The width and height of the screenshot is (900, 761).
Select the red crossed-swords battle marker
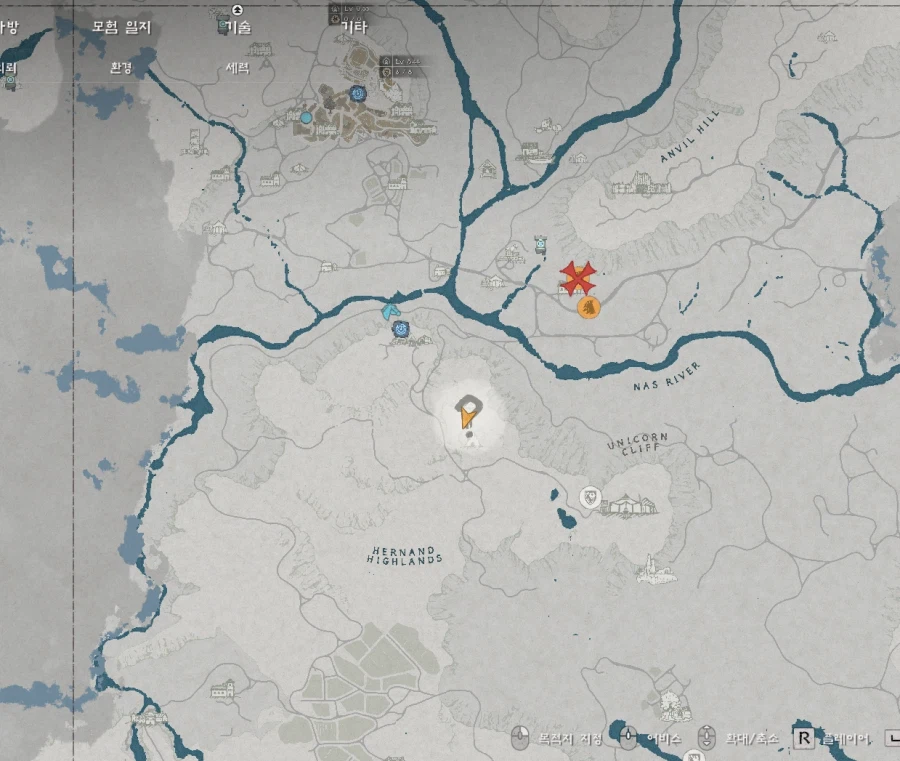pos(577,278)
